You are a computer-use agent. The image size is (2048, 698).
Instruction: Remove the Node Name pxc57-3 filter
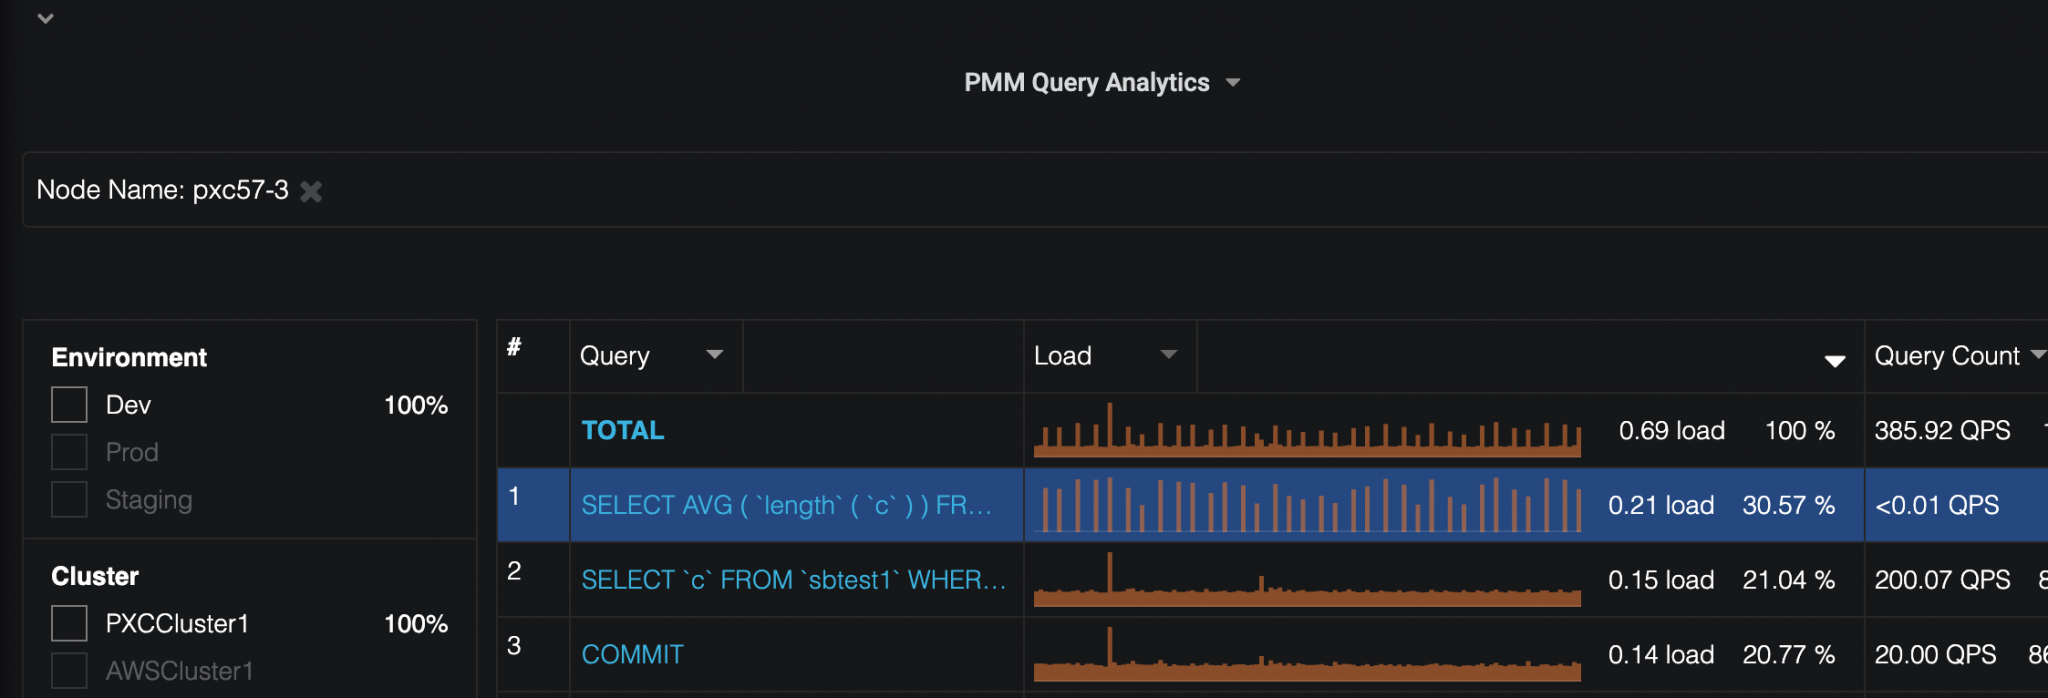click(311, 191)
